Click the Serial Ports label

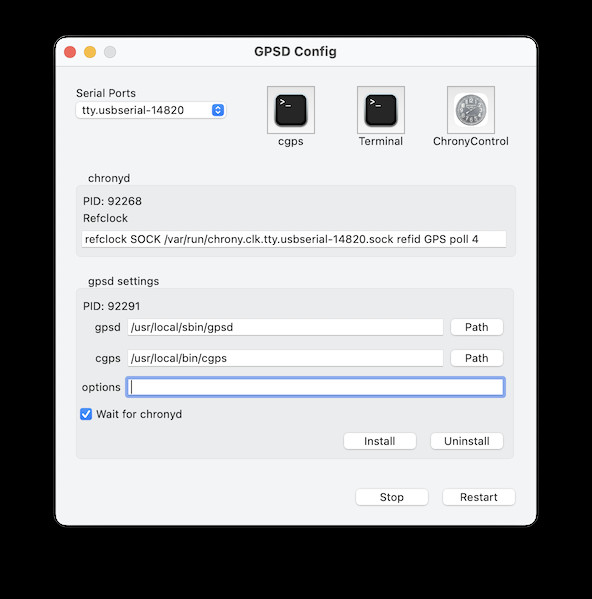point(106,93)
